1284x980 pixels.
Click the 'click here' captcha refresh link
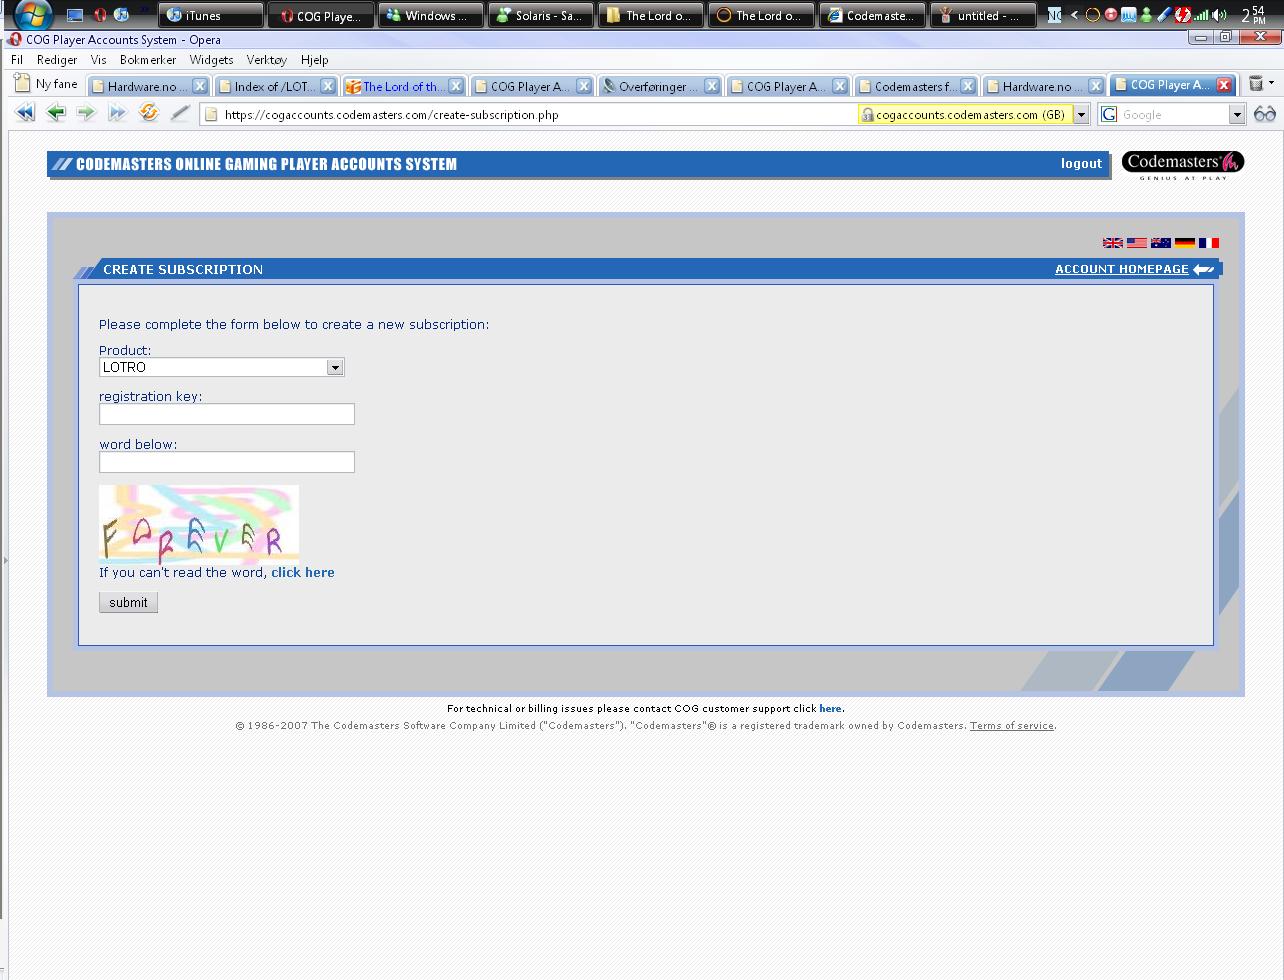(302, 572)
